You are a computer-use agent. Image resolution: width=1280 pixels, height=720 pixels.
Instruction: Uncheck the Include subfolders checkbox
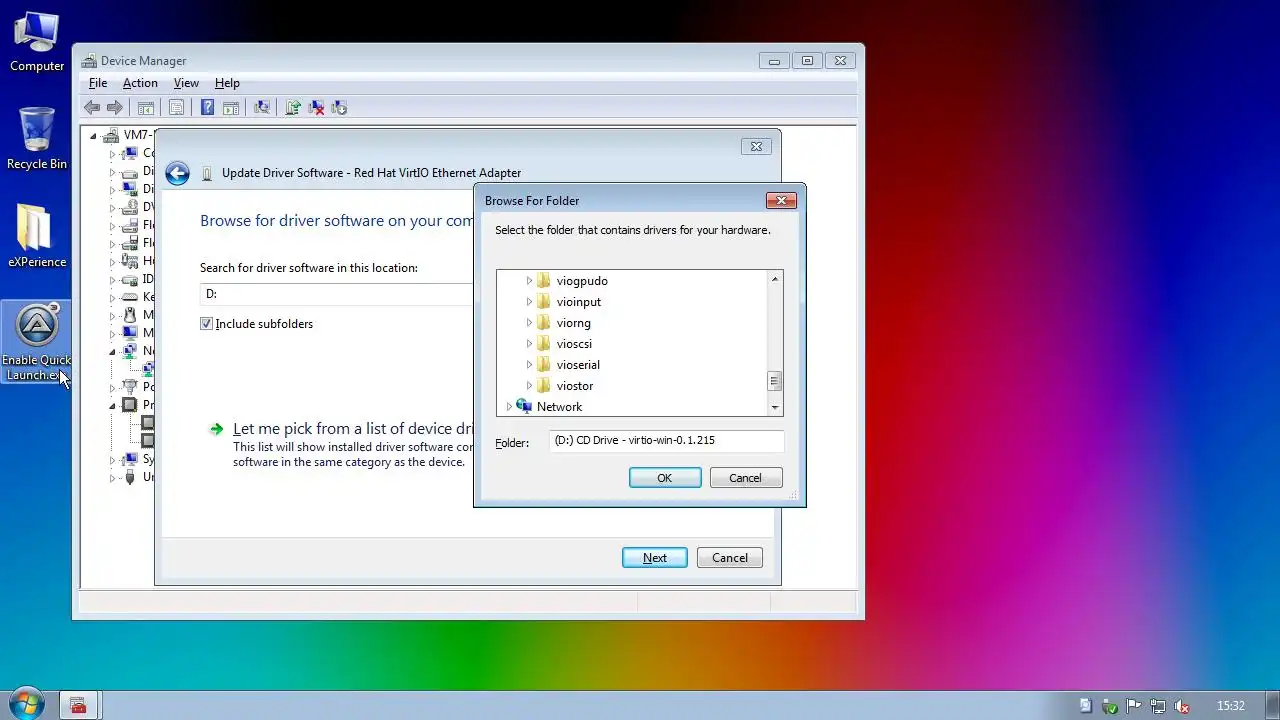(206, 324)
